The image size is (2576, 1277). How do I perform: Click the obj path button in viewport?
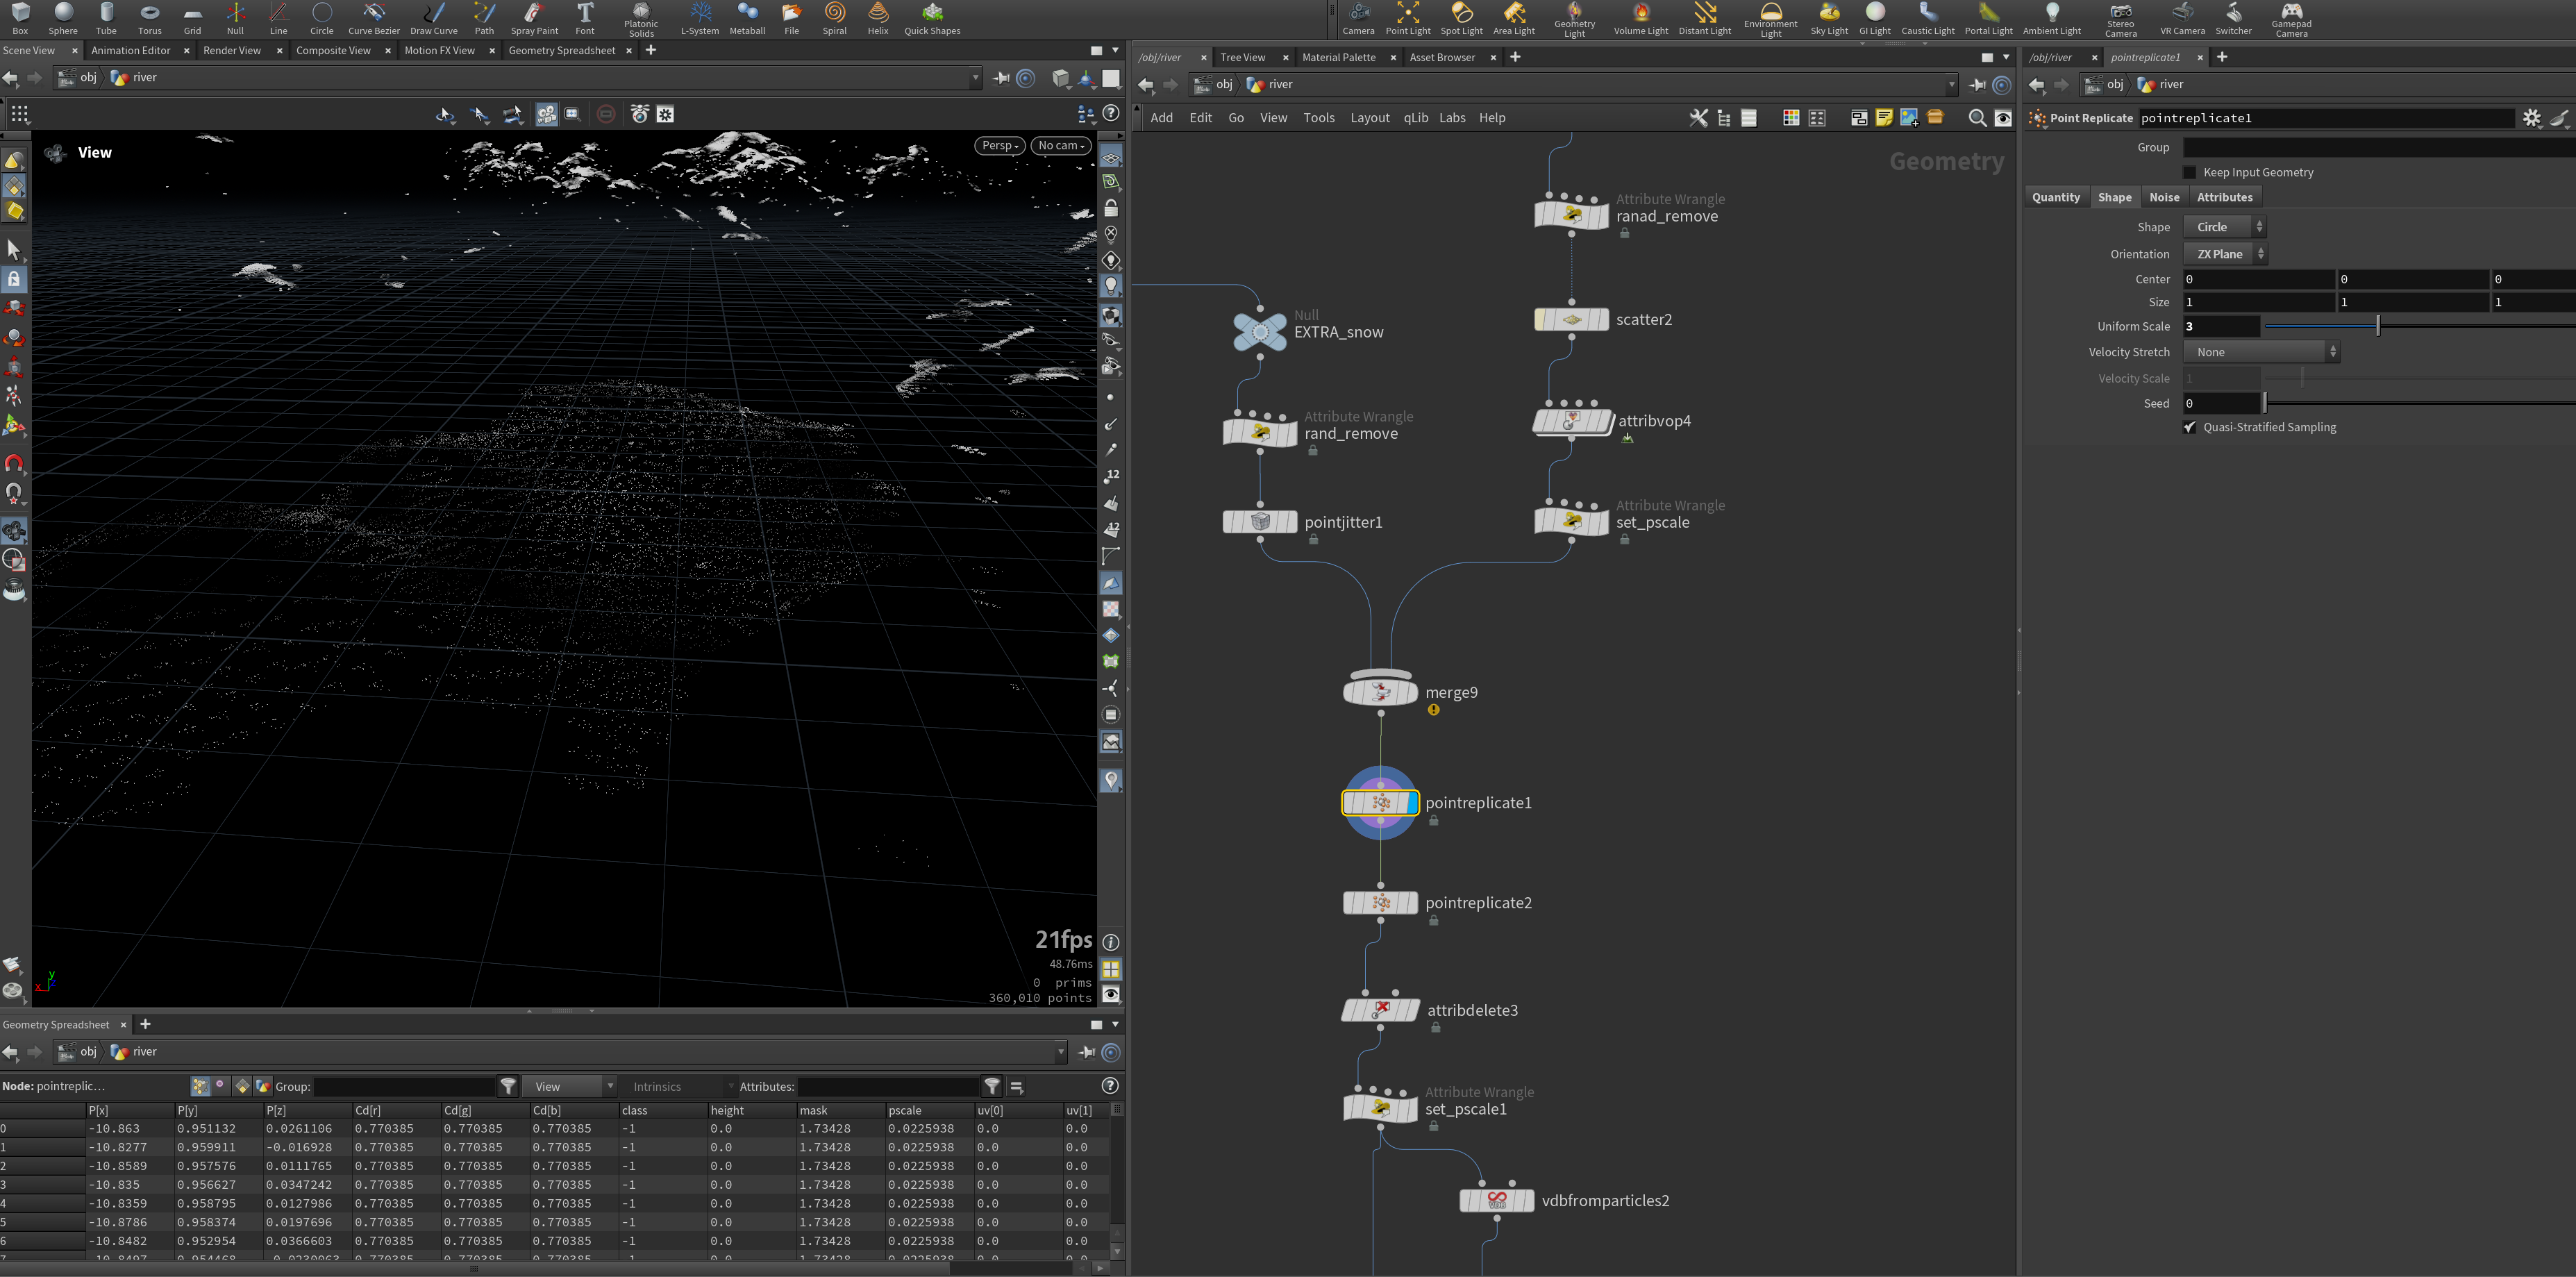tap(79, 78)
